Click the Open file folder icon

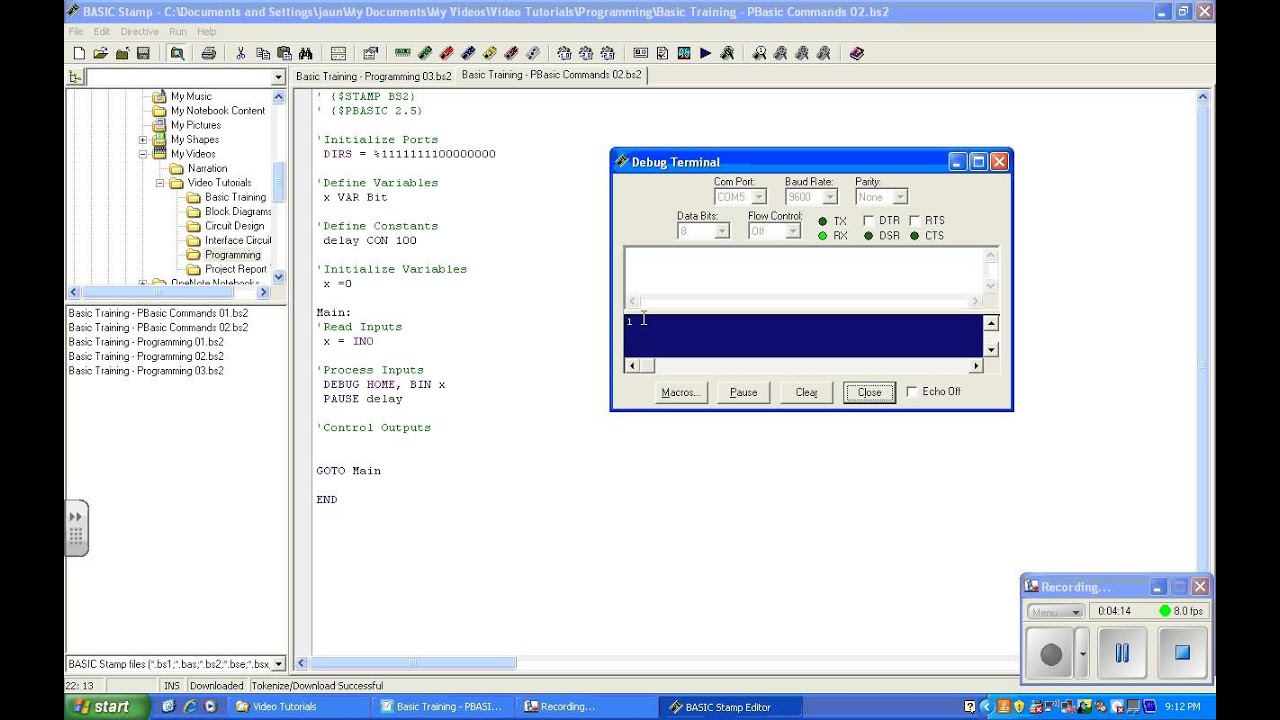[100, 54]
